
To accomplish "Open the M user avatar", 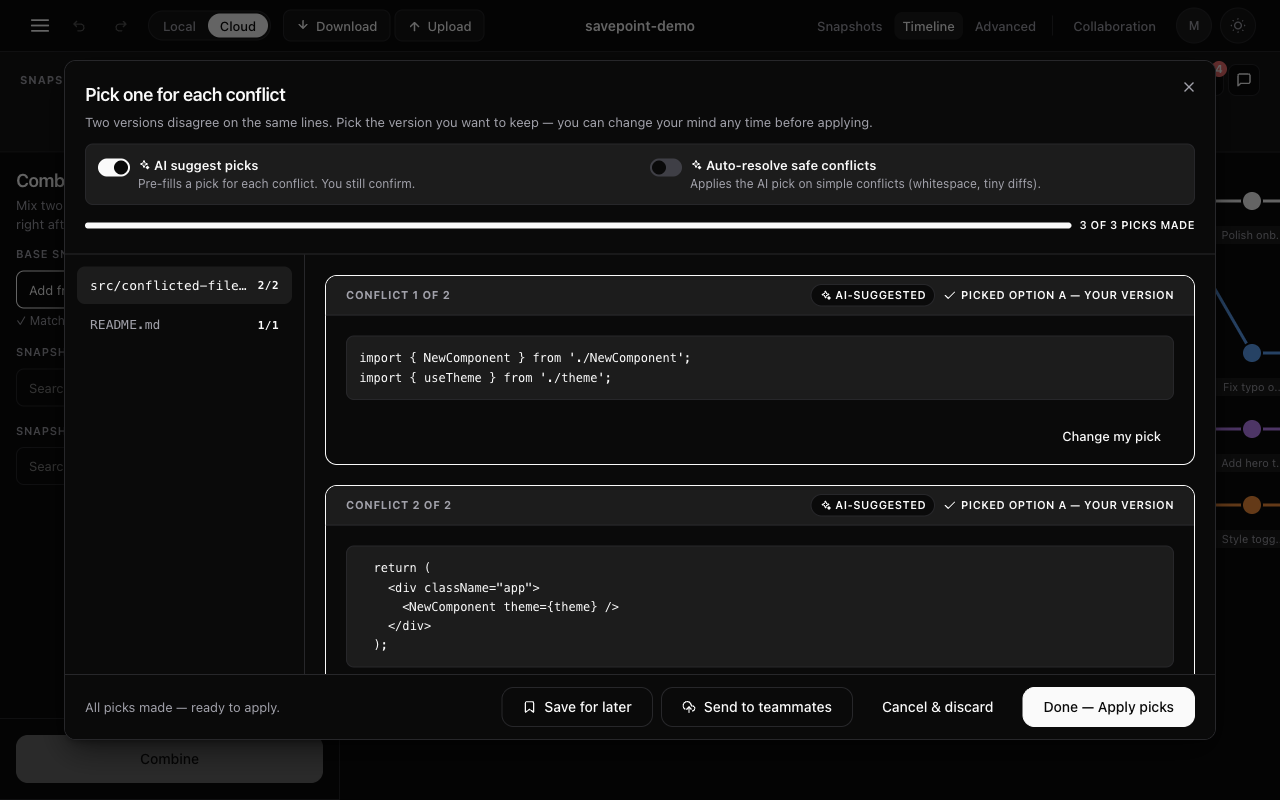I will click(x=1194, y=26).
